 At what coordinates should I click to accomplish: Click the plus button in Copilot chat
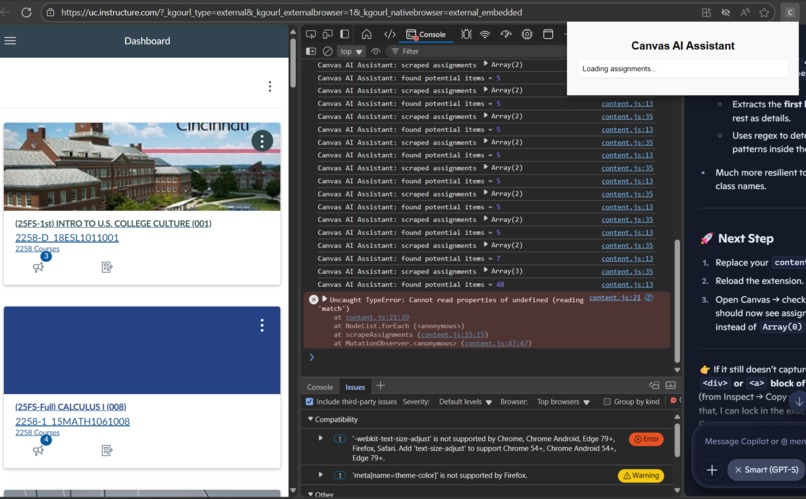pos(712,470)
